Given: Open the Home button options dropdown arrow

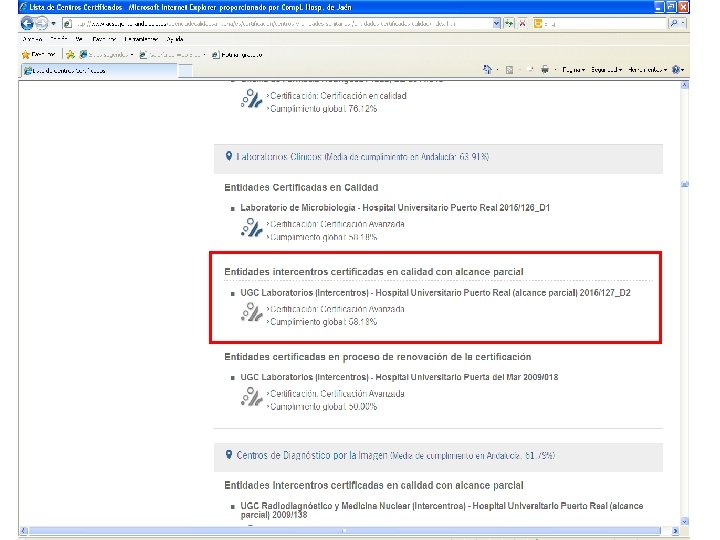Looking at the screenshot, I should 498,70.
